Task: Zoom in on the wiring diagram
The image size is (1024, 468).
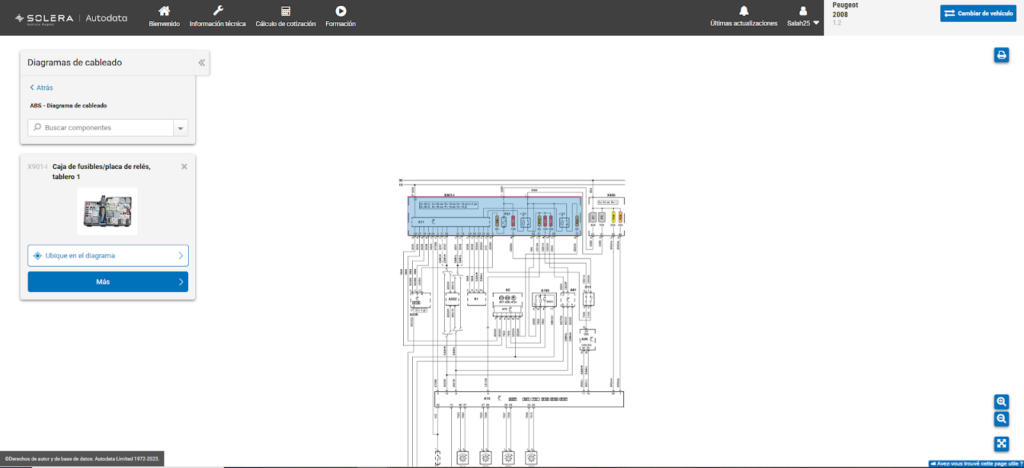Action: (x=1001, y=401)
